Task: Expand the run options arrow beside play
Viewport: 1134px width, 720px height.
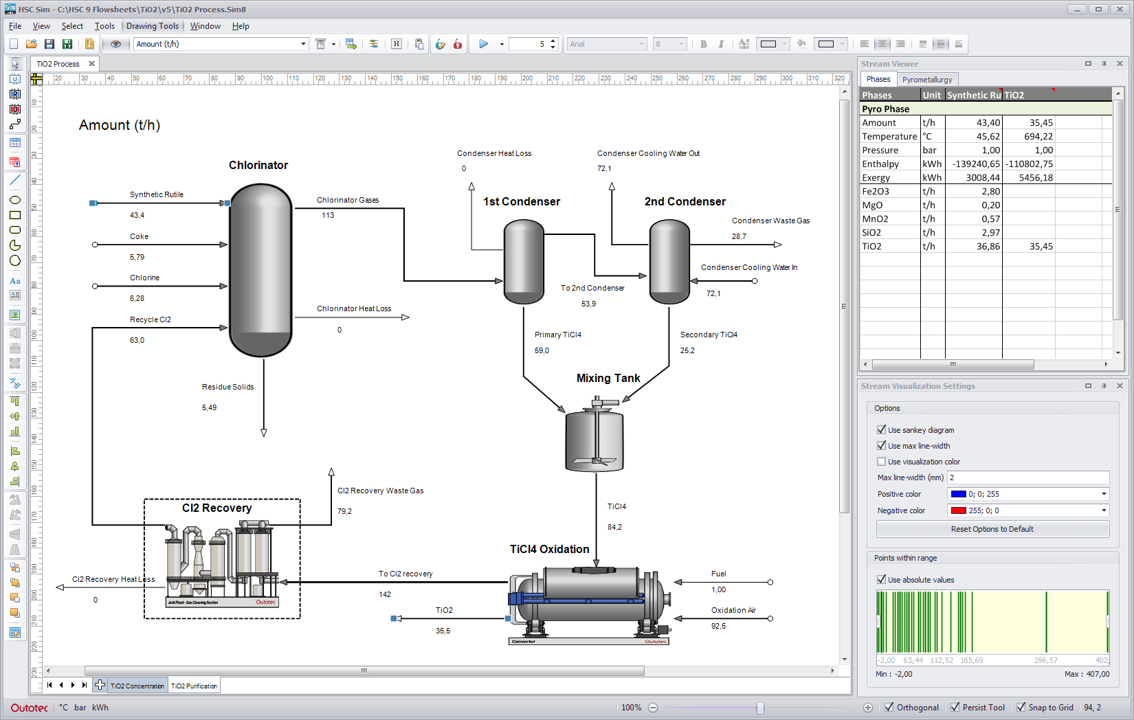Action: pos(501,44)
